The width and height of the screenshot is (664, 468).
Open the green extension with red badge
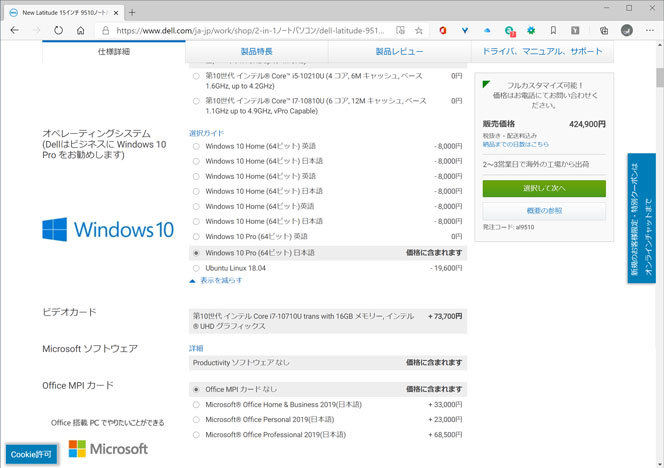(509, 31)
